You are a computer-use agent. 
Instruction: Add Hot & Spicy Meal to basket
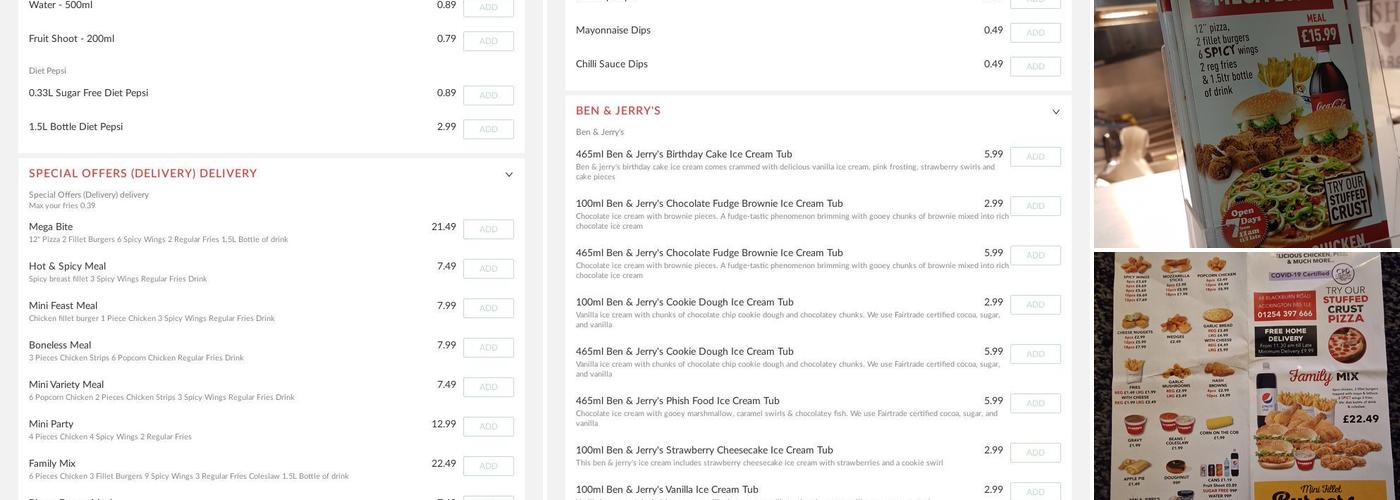coord(488,269)
